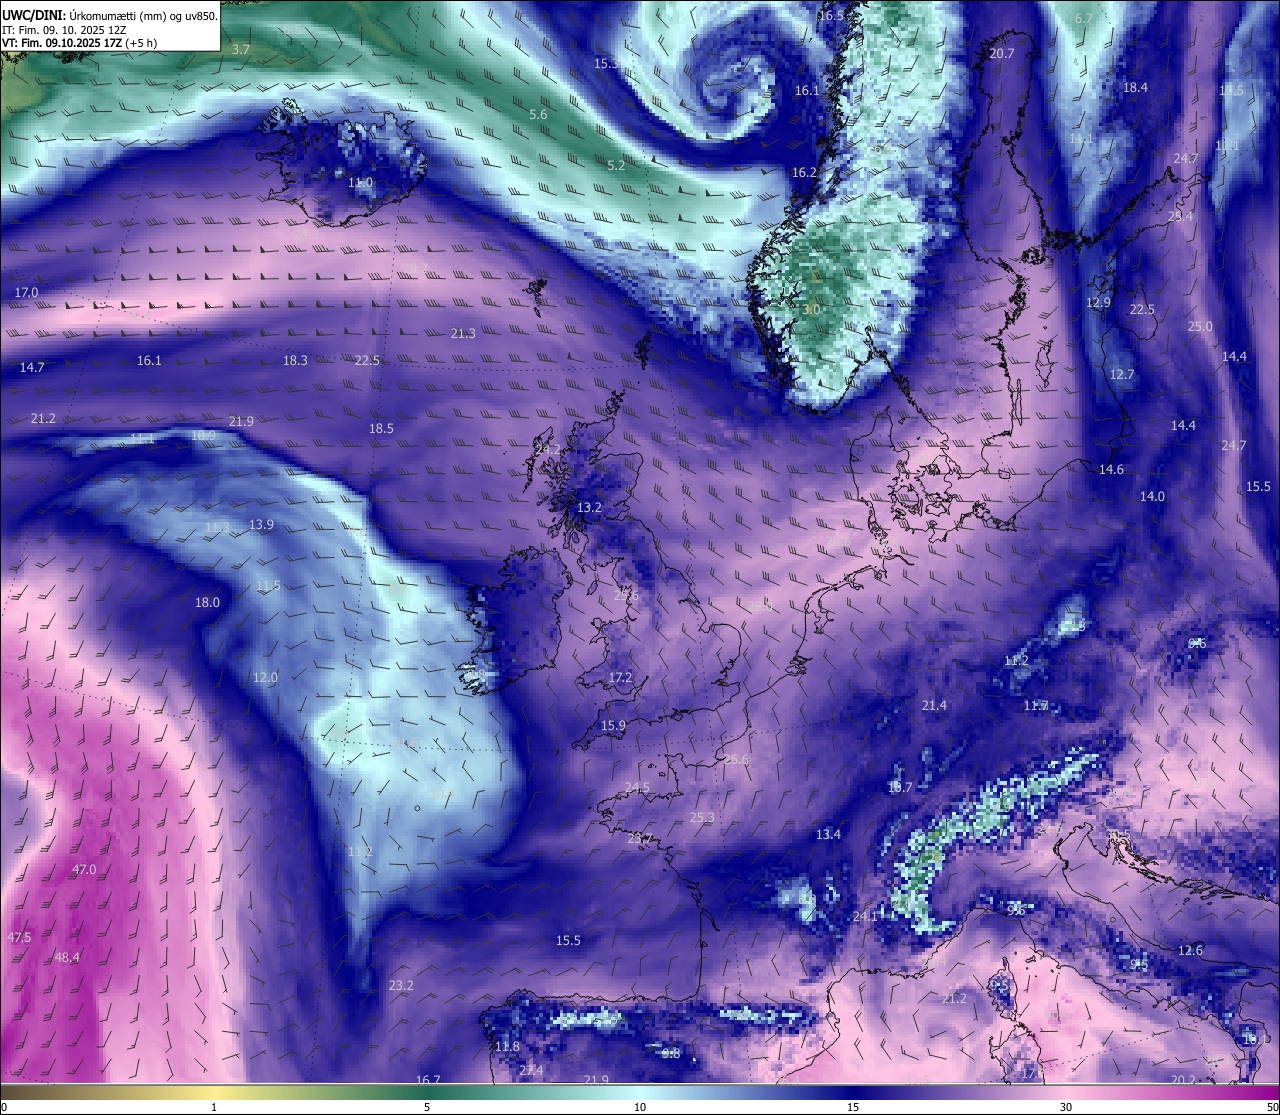Click the 1 label on the color scale

tap(214, 1106)
